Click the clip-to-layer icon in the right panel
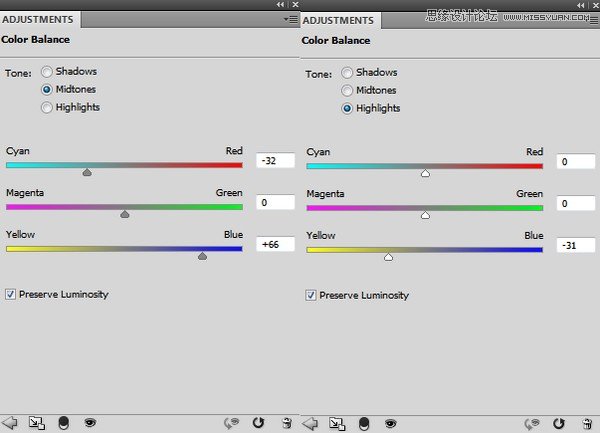Screen dimensions: 600x433 (x=363, y=423)
